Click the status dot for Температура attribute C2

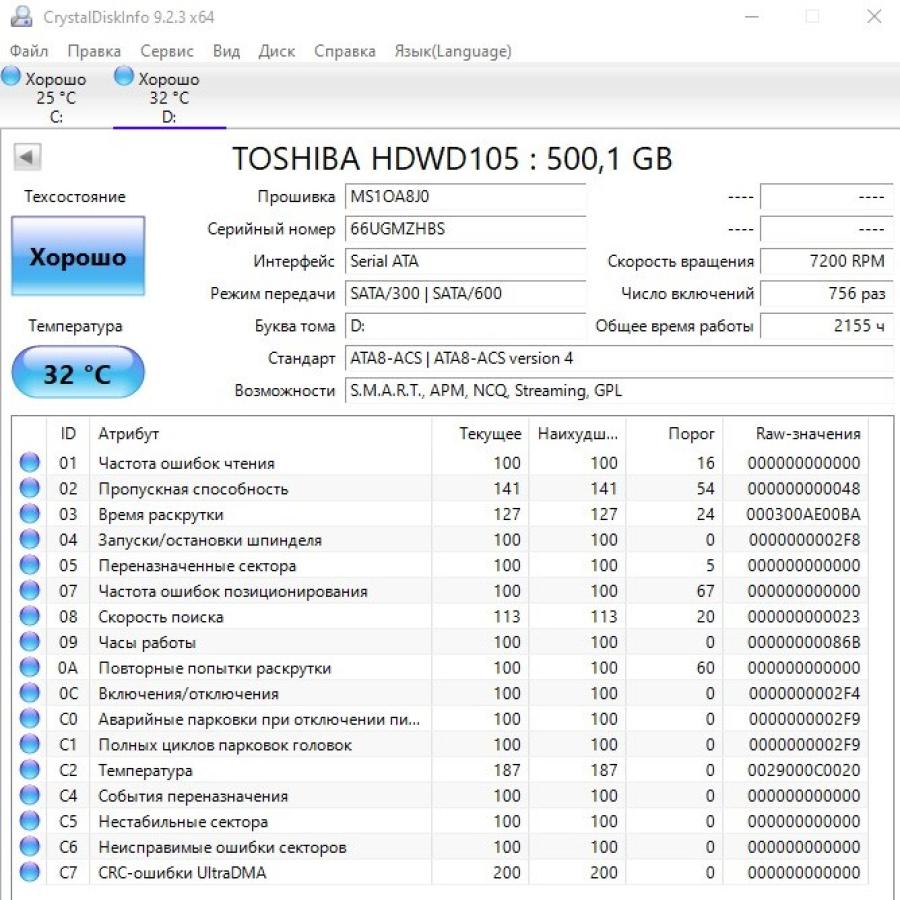coord(29,770)
